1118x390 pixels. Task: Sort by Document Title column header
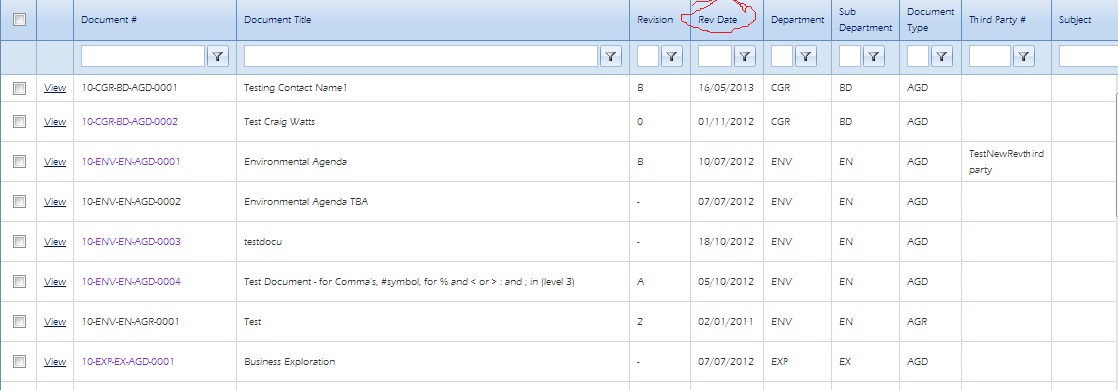point(277,20)
